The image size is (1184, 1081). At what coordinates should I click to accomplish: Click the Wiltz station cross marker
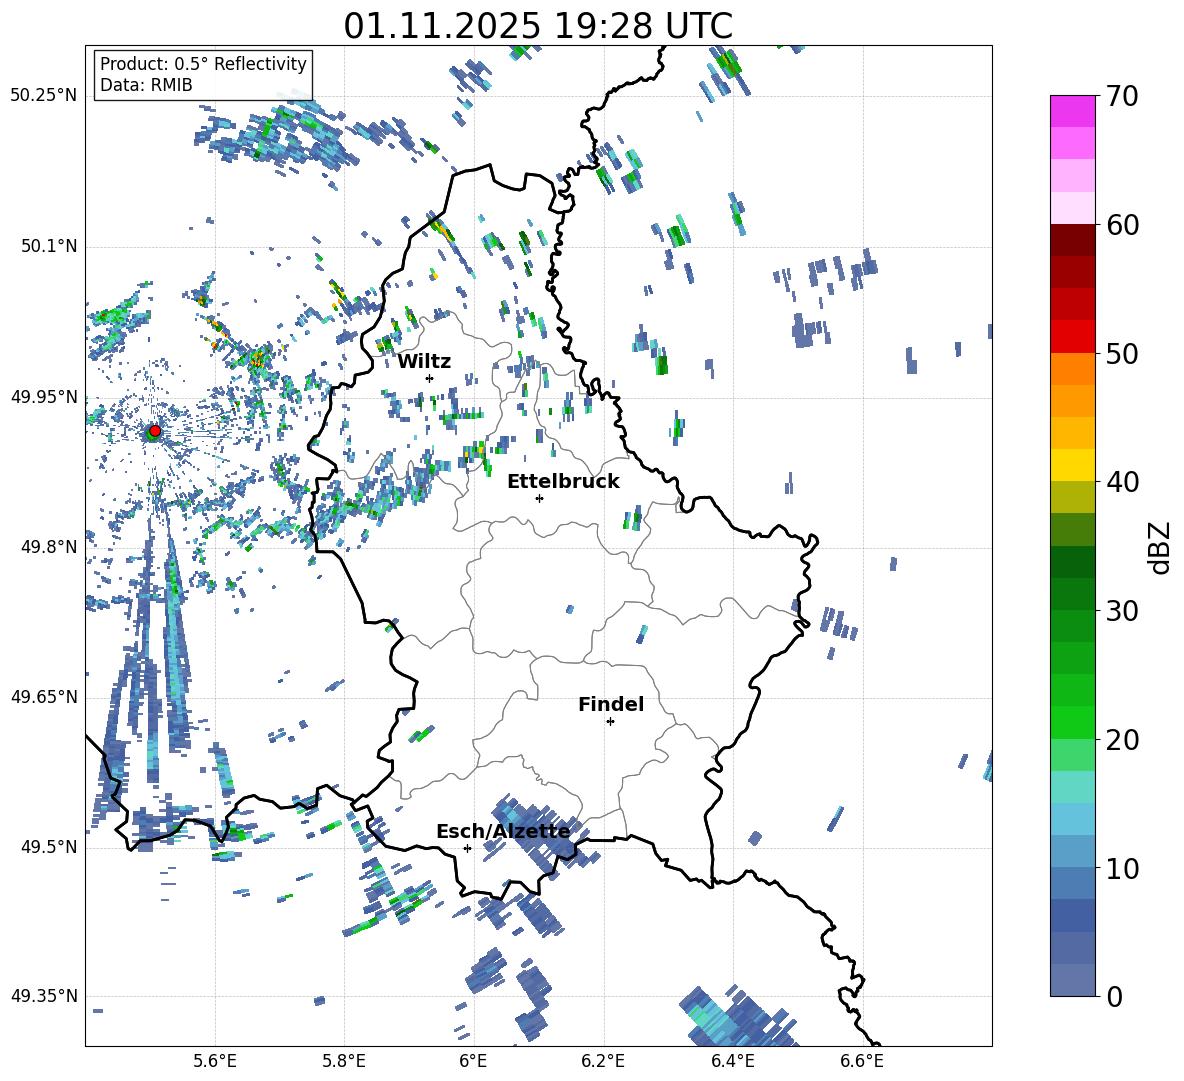(x=430, y=378)
